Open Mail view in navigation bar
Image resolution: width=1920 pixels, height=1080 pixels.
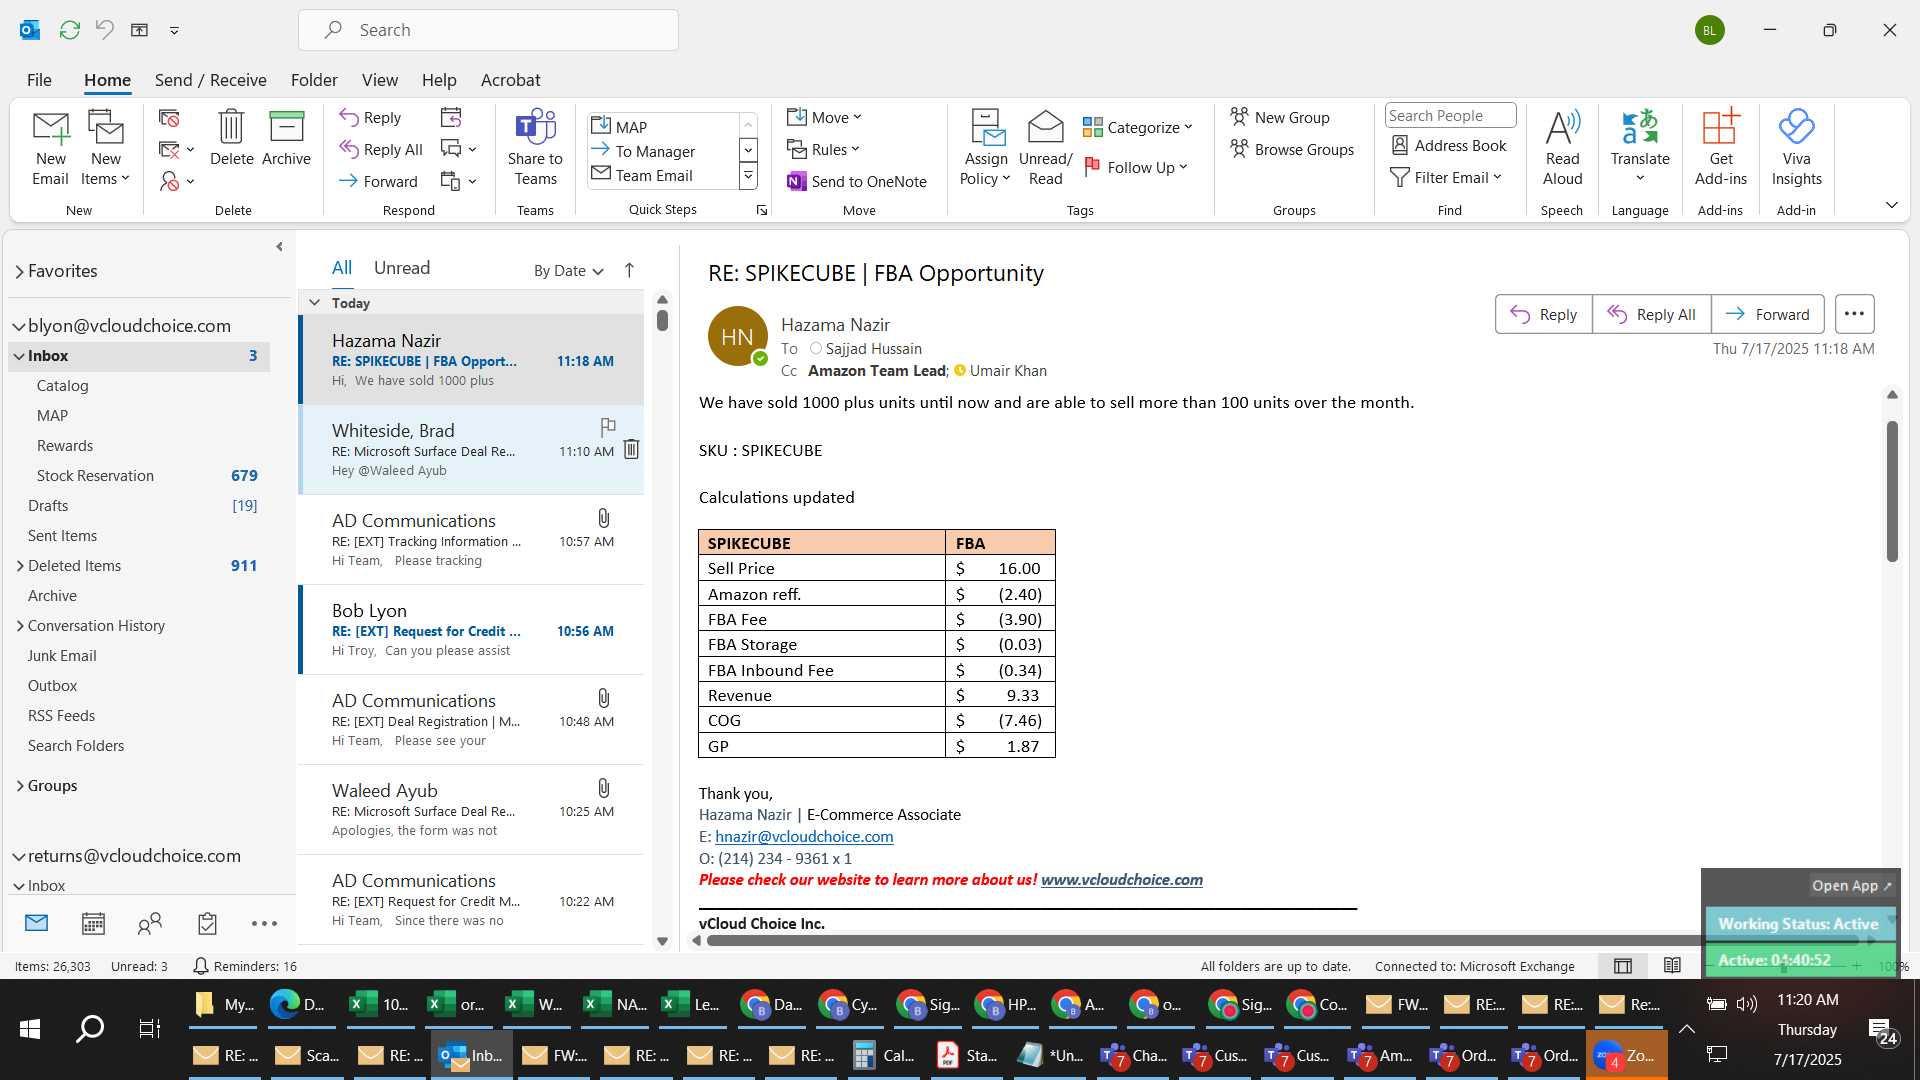[37, 923]
